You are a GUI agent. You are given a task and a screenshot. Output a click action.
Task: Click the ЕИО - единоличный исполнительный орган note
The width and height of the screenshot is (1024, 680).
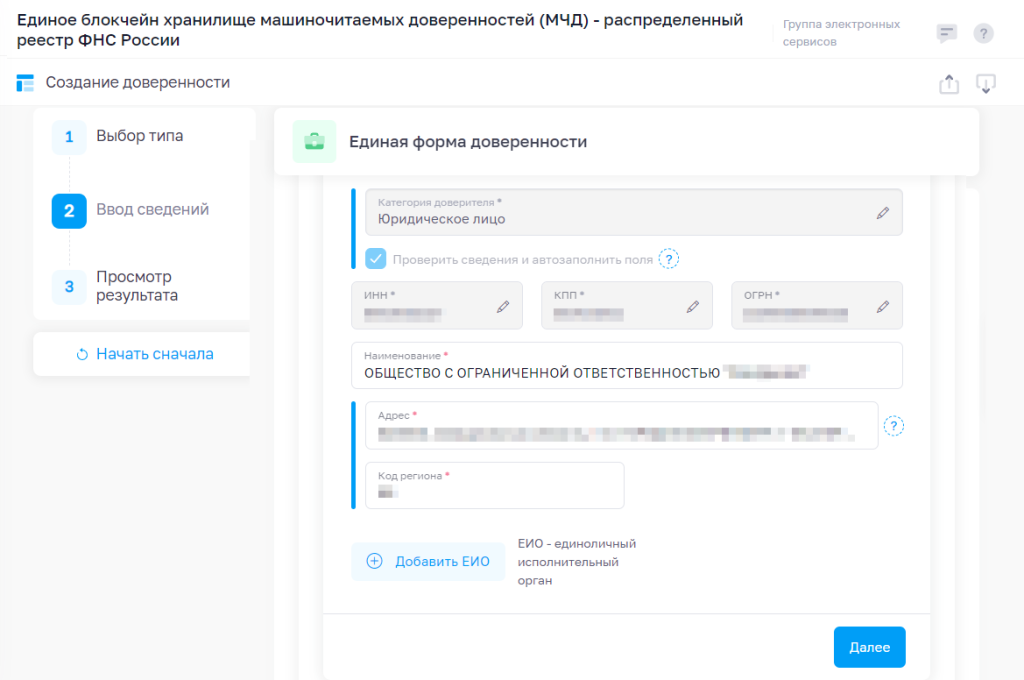coord(577,562)
